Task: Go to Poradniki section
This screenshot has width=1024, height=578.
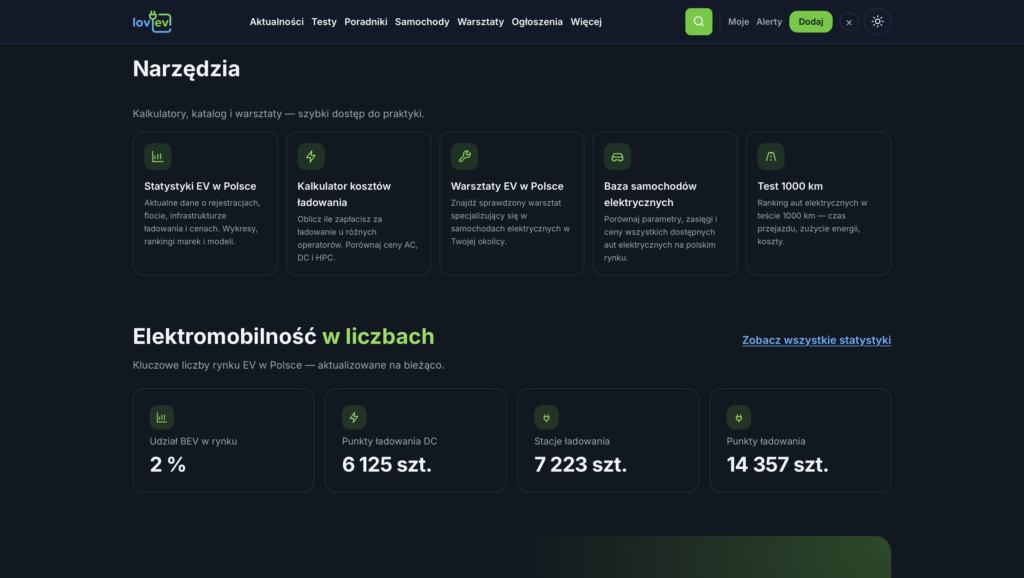Action: coord(366,22)
